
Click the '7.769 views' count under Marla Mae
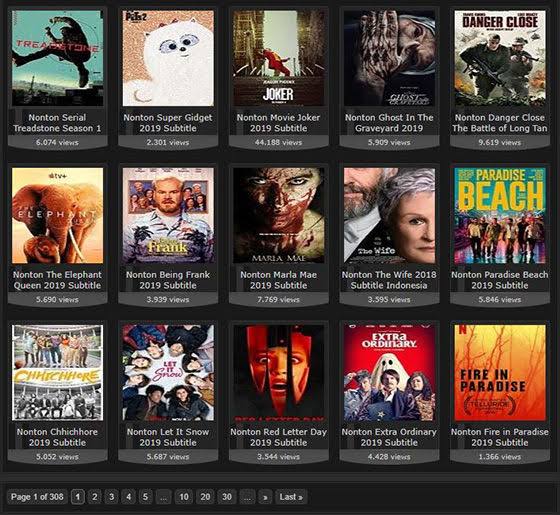(x=279, y=299)
